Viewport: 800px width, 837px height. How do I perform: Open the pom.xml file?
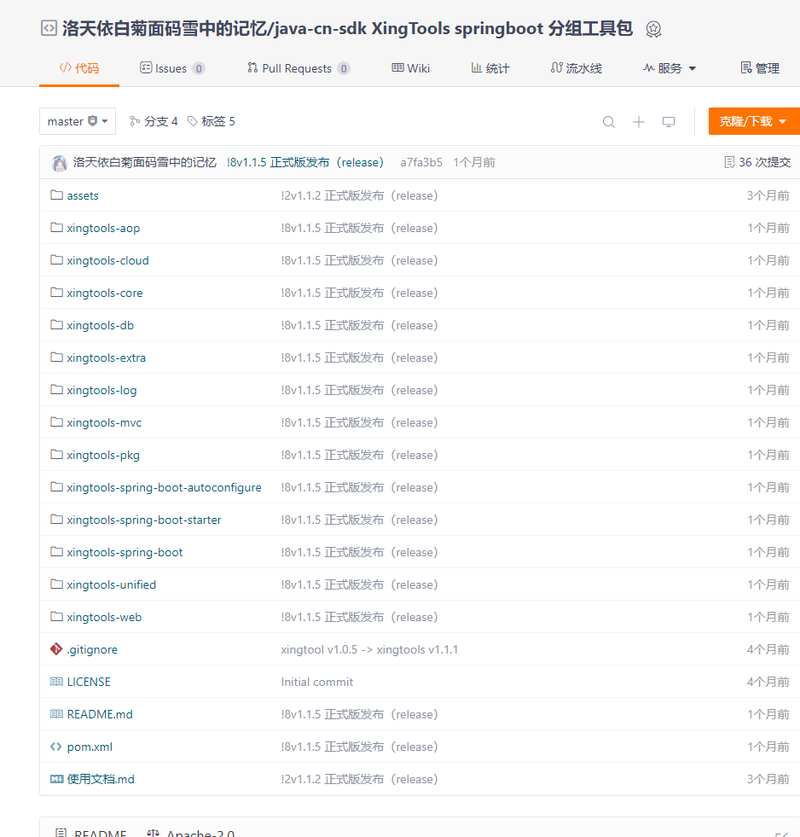pos(90,747)
